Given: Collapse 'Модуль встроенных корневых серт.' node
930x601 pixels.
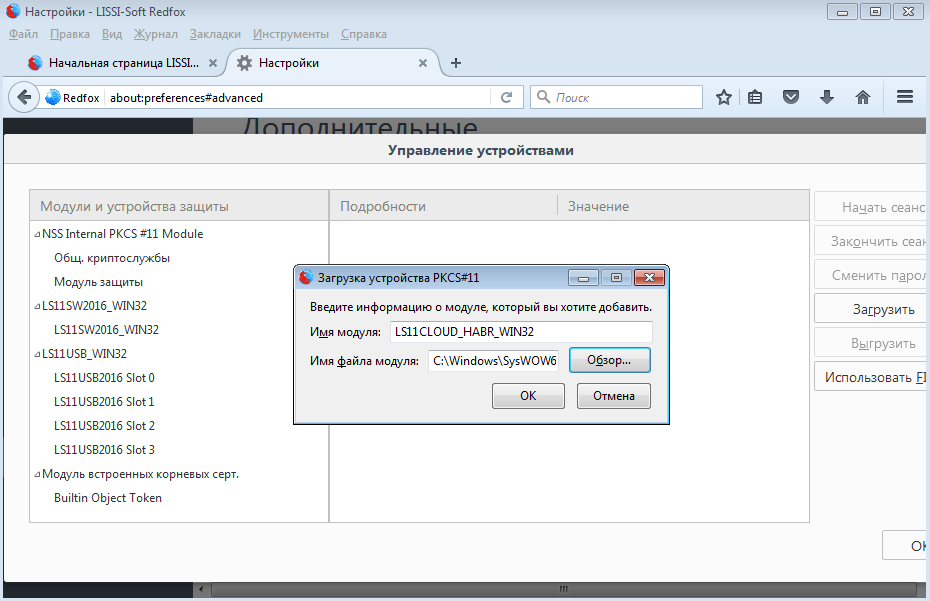Looking at the screenshot, I should pos(37,474).
